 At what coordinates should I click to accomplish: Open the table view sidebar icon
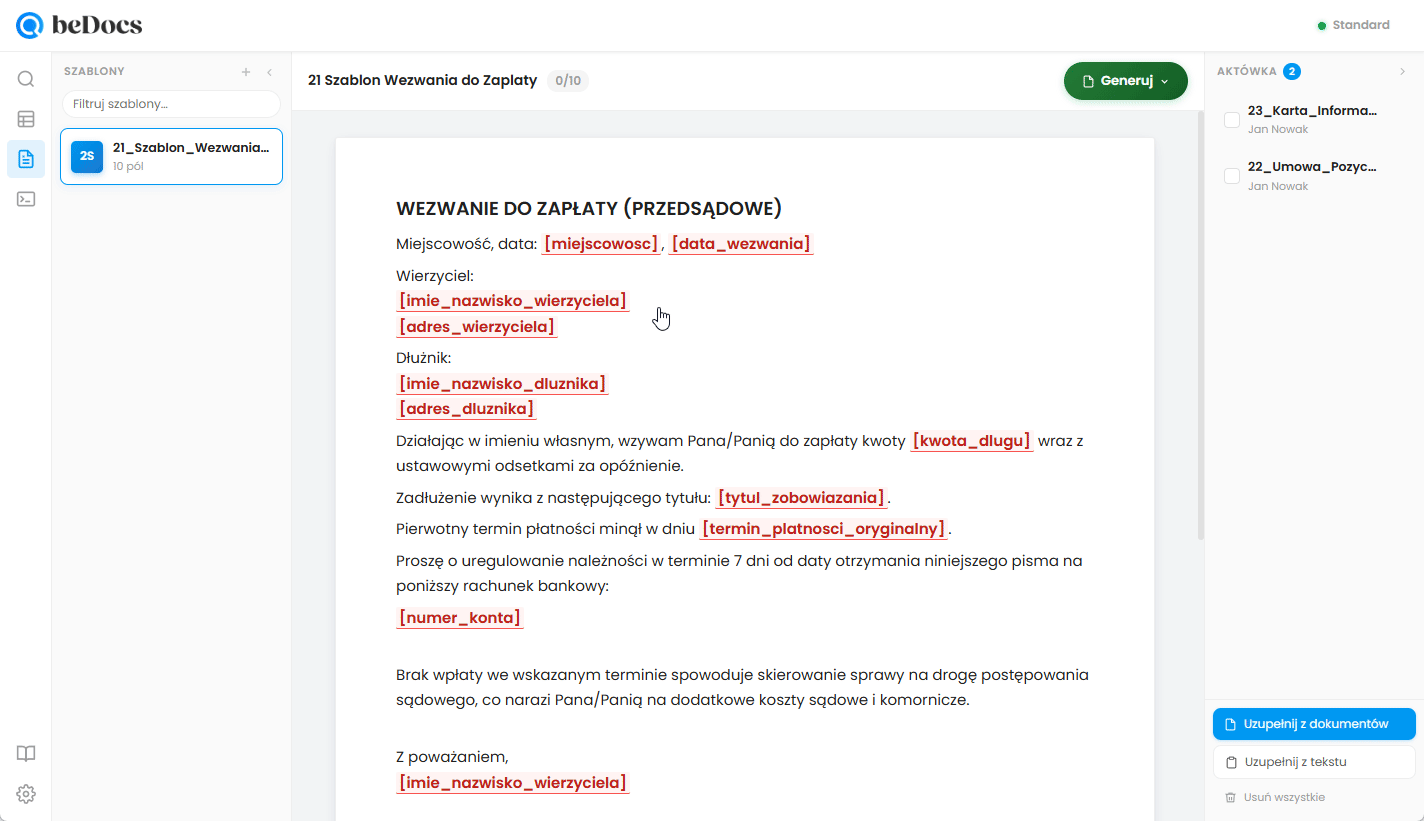coord(26,119)
